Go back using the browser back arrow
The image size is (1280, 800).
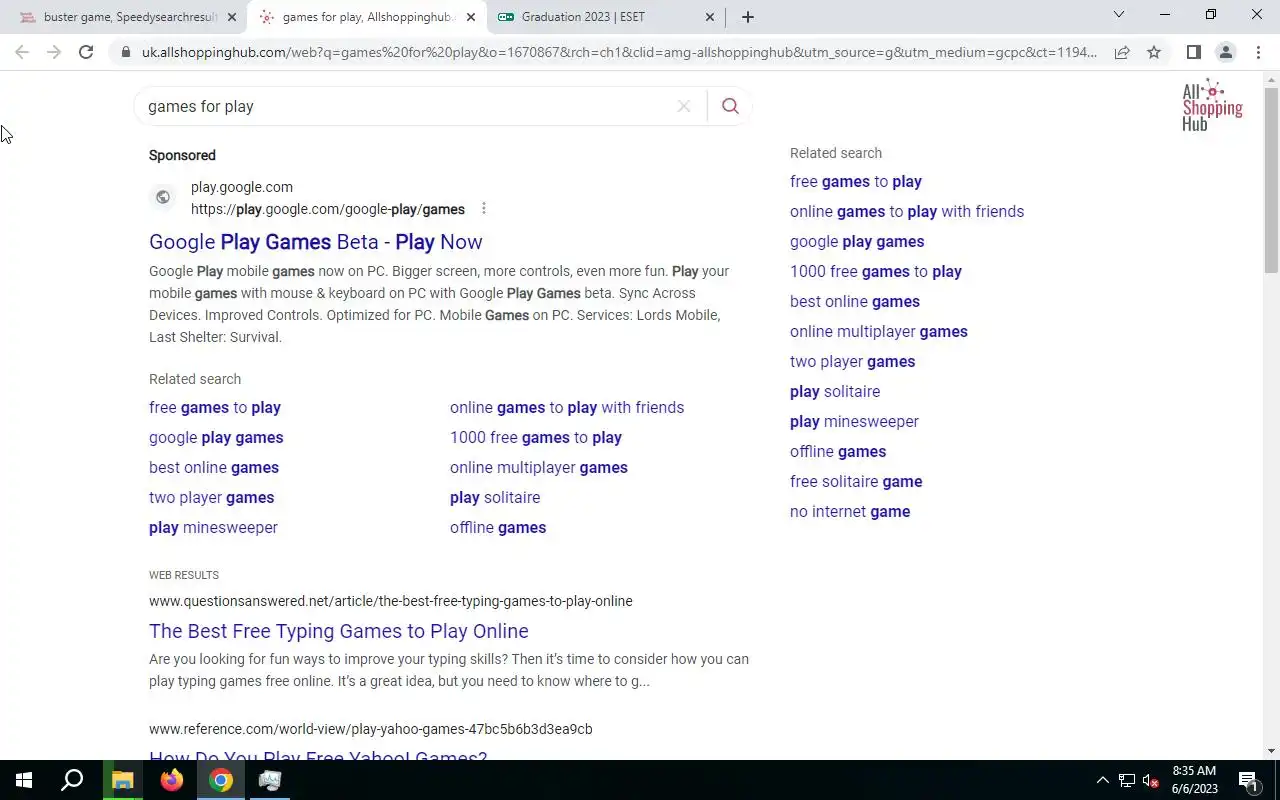pyautogui.click(x=22, y=52)
